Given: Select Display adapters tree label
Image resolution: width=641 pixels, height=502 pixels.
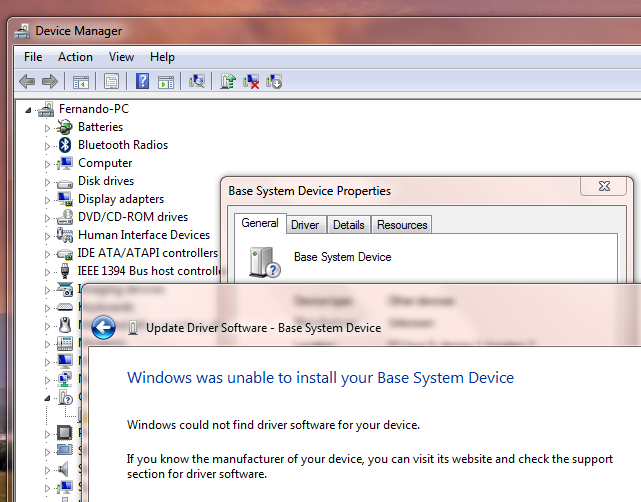Looking at the screenshot, I should (121, 199).
